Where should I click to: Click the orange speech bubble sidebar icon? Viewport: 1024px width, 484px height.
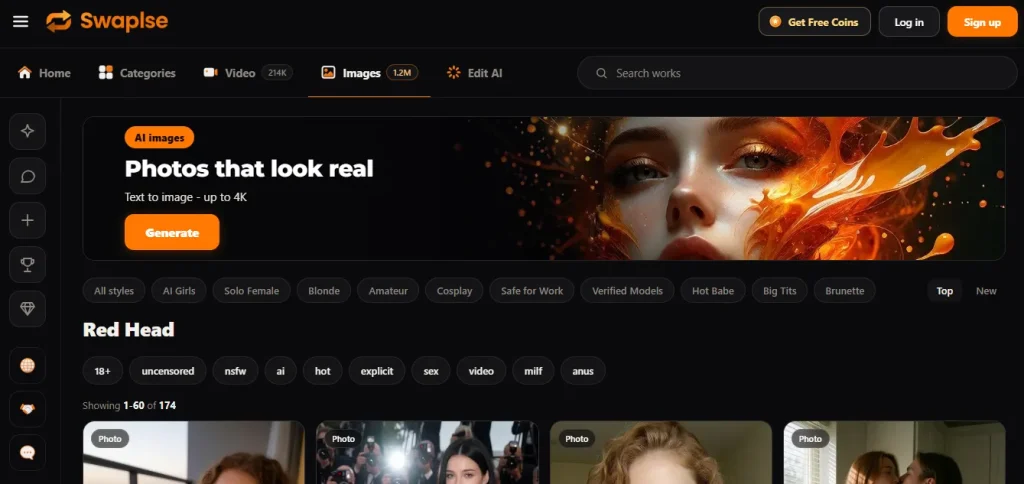[27, 453]
